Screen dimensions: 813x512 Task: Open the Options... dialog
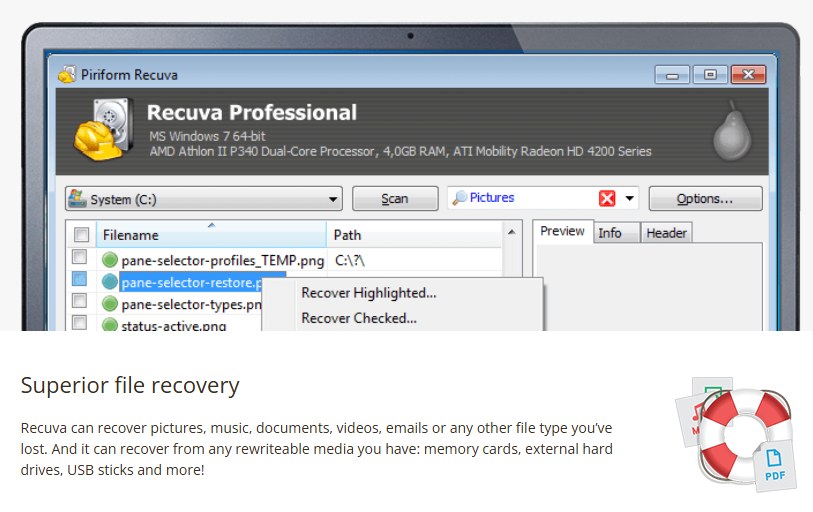click(x=705, y=199)
